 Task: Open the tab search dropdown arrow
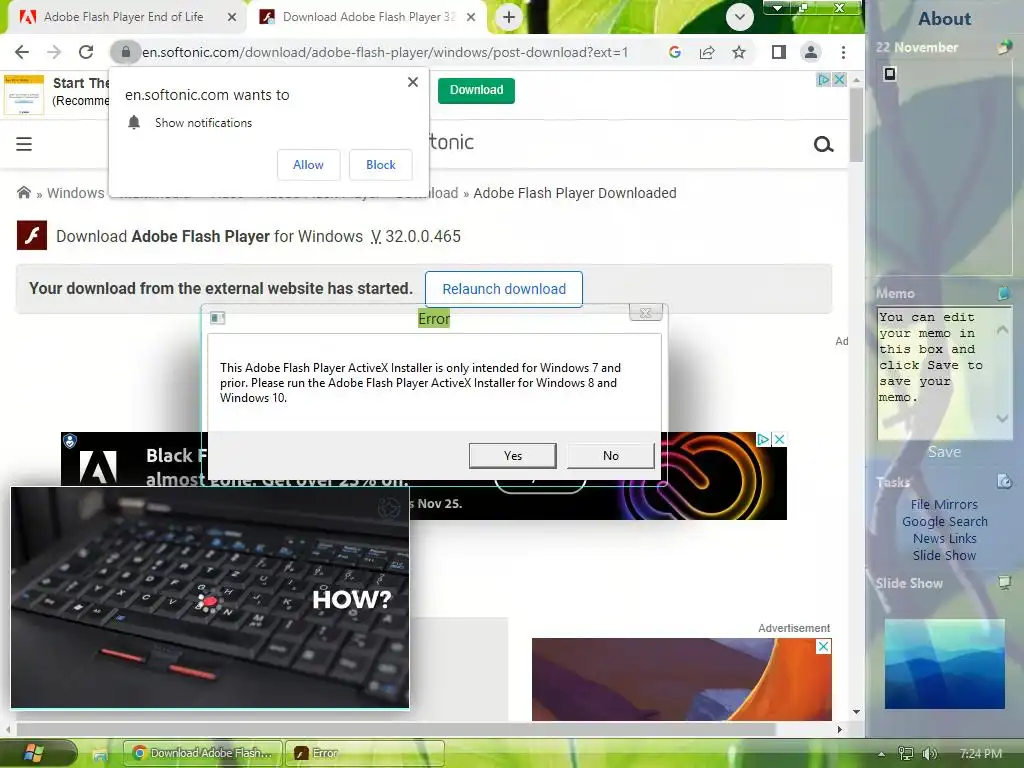point(739,17)
